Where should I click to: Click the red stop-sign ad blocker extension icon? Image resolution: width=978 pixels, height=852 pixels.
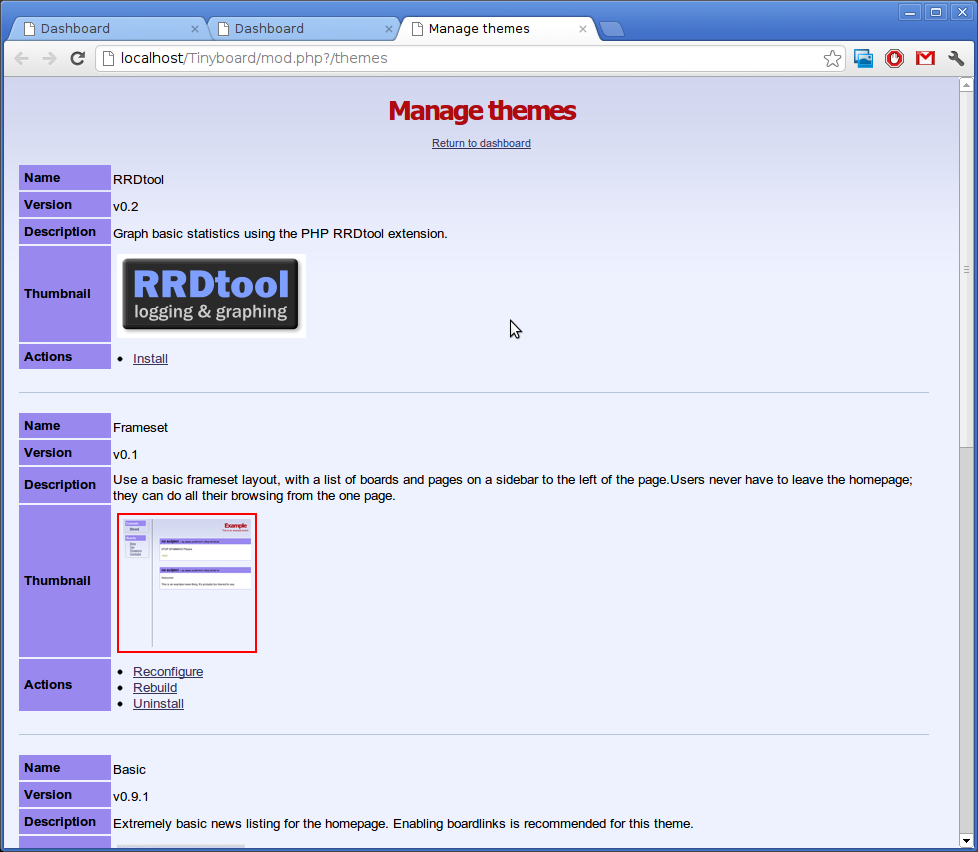[894, 59]
